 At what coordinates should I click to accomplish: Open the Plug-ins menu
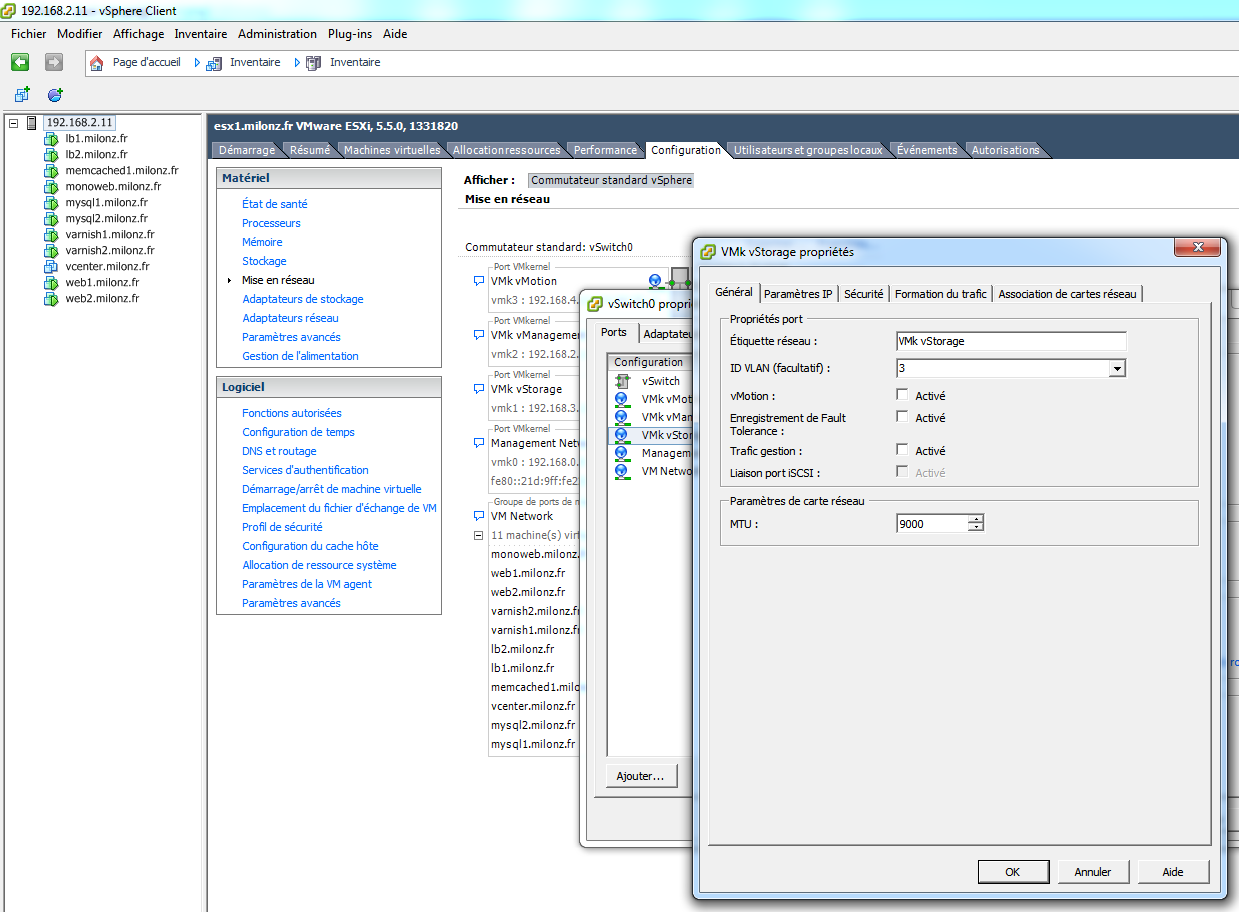(x=350, y=34)
